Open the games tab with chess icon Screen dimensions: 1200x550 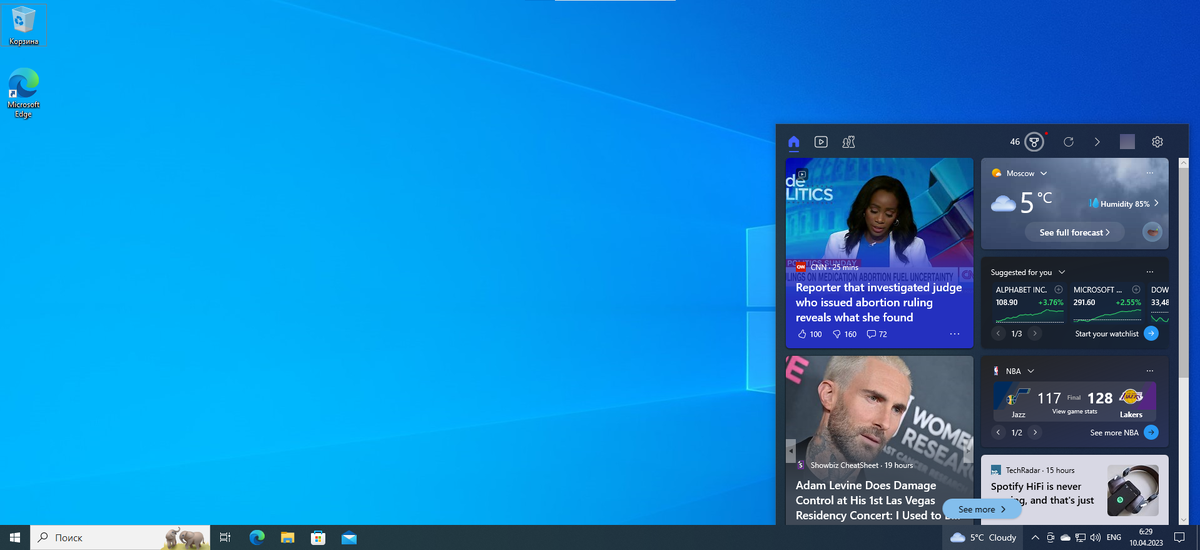[848, 142]
